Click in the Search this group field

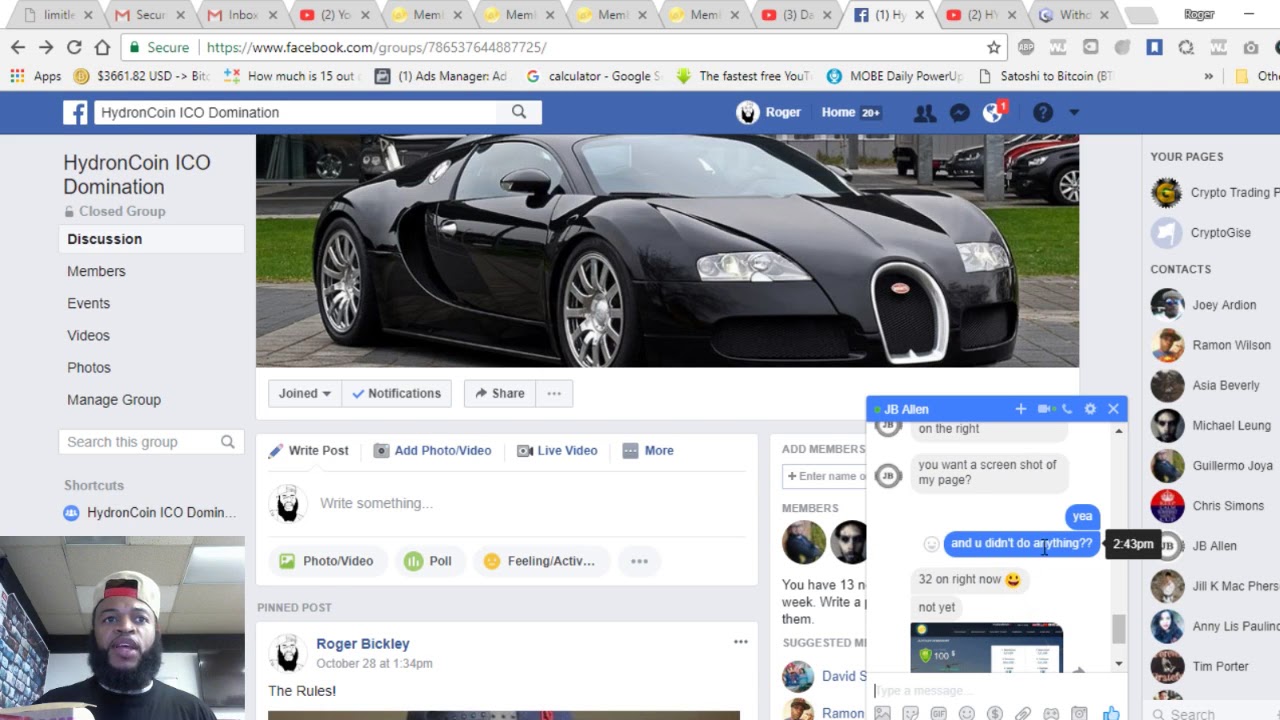click(151, 442)
